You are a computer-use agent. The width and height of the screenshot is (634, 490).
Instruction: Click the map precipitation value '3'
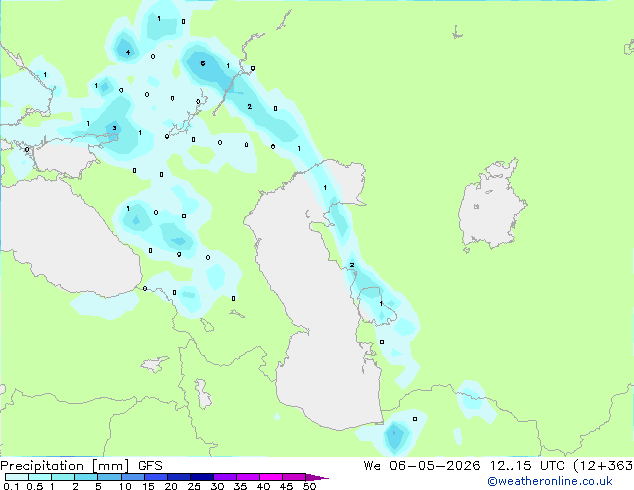click(114, 129)
